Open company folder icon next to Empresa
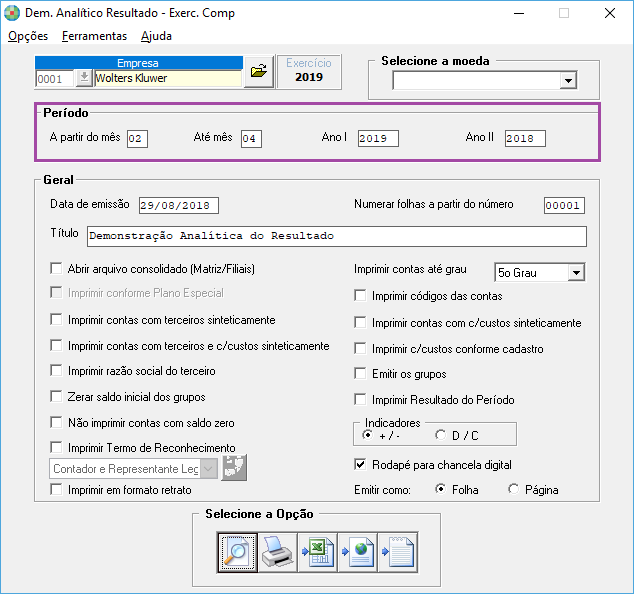634x594 pixels. tap(259, 72)
